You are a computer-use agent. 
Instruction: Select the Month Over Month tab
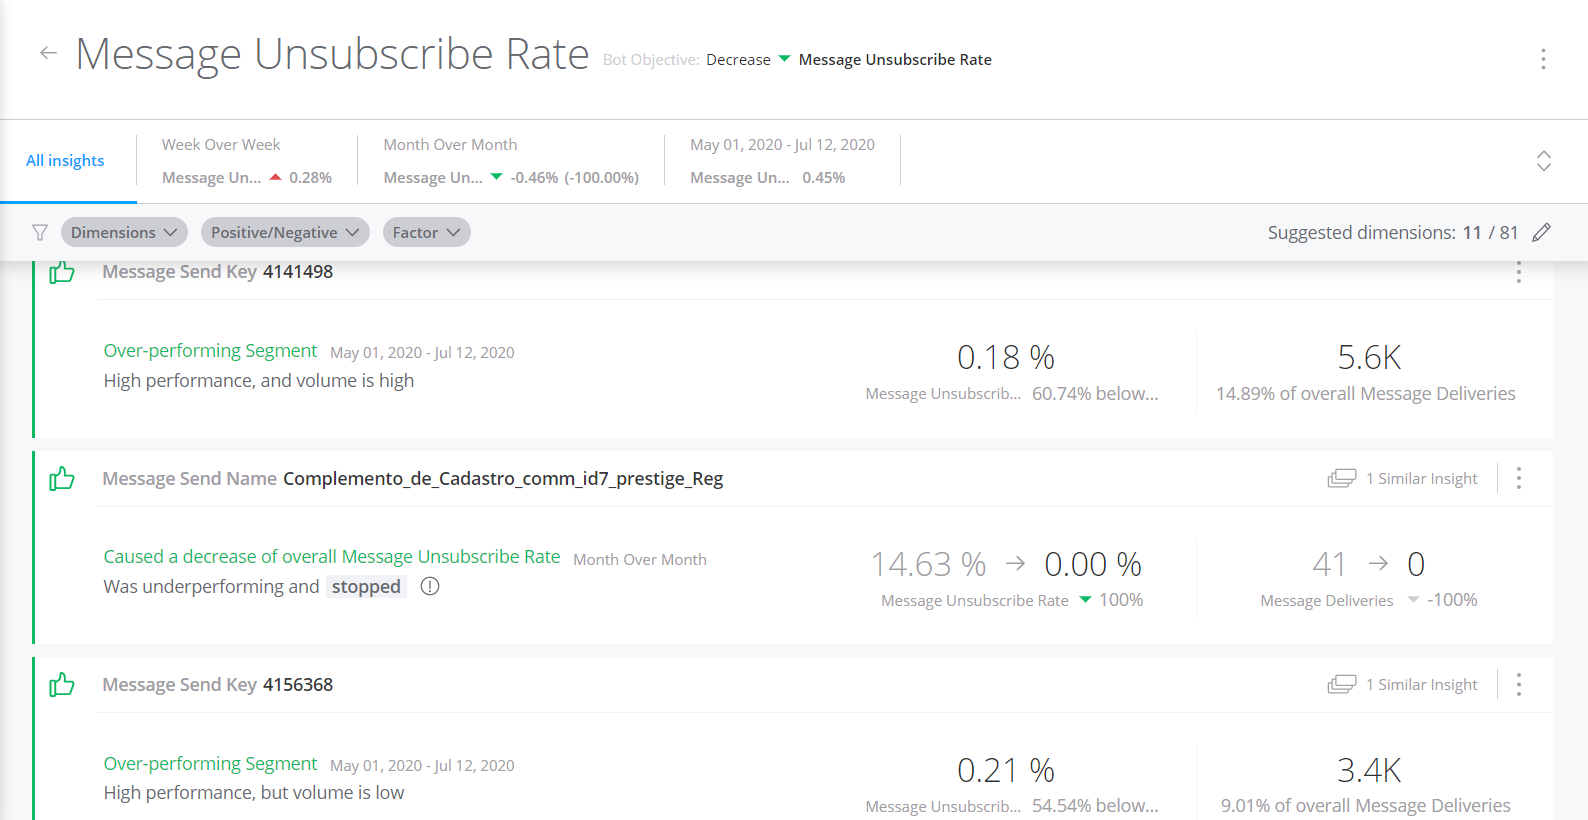click(x=511, y=161)
